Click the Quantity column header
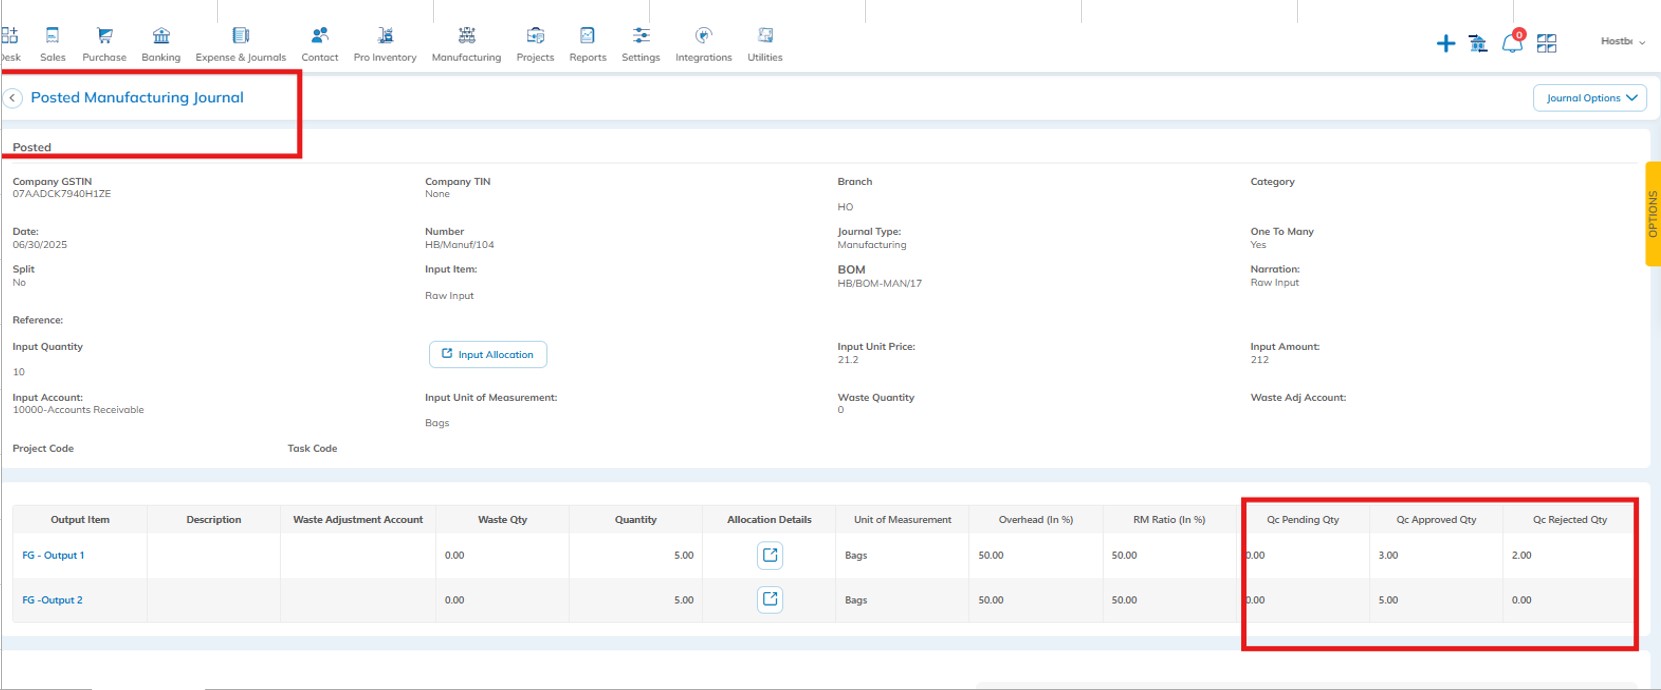 tap(636, 520)
